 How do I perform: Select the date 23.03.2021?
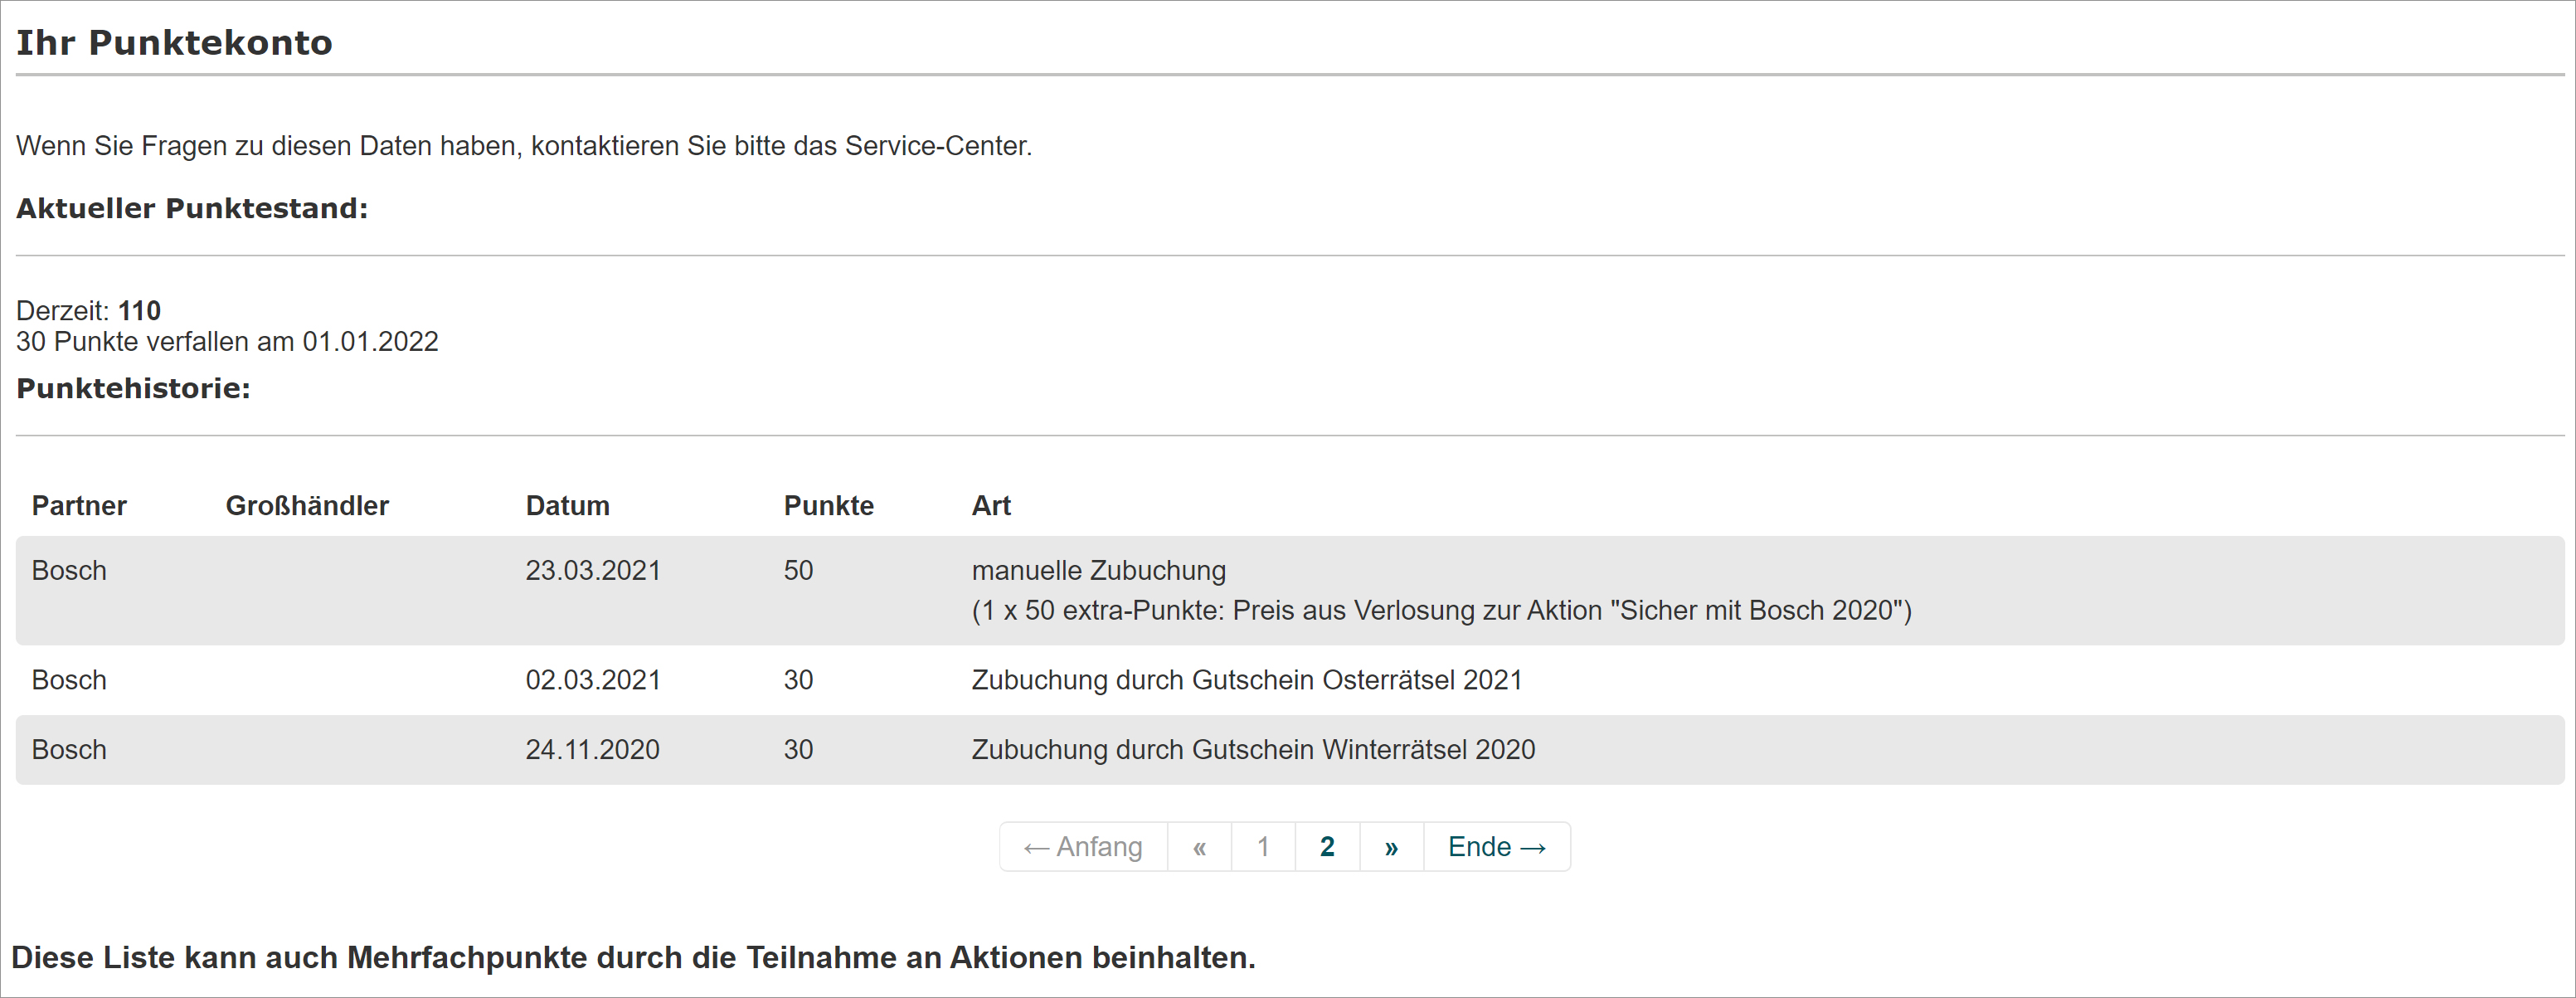click(593, 570)
